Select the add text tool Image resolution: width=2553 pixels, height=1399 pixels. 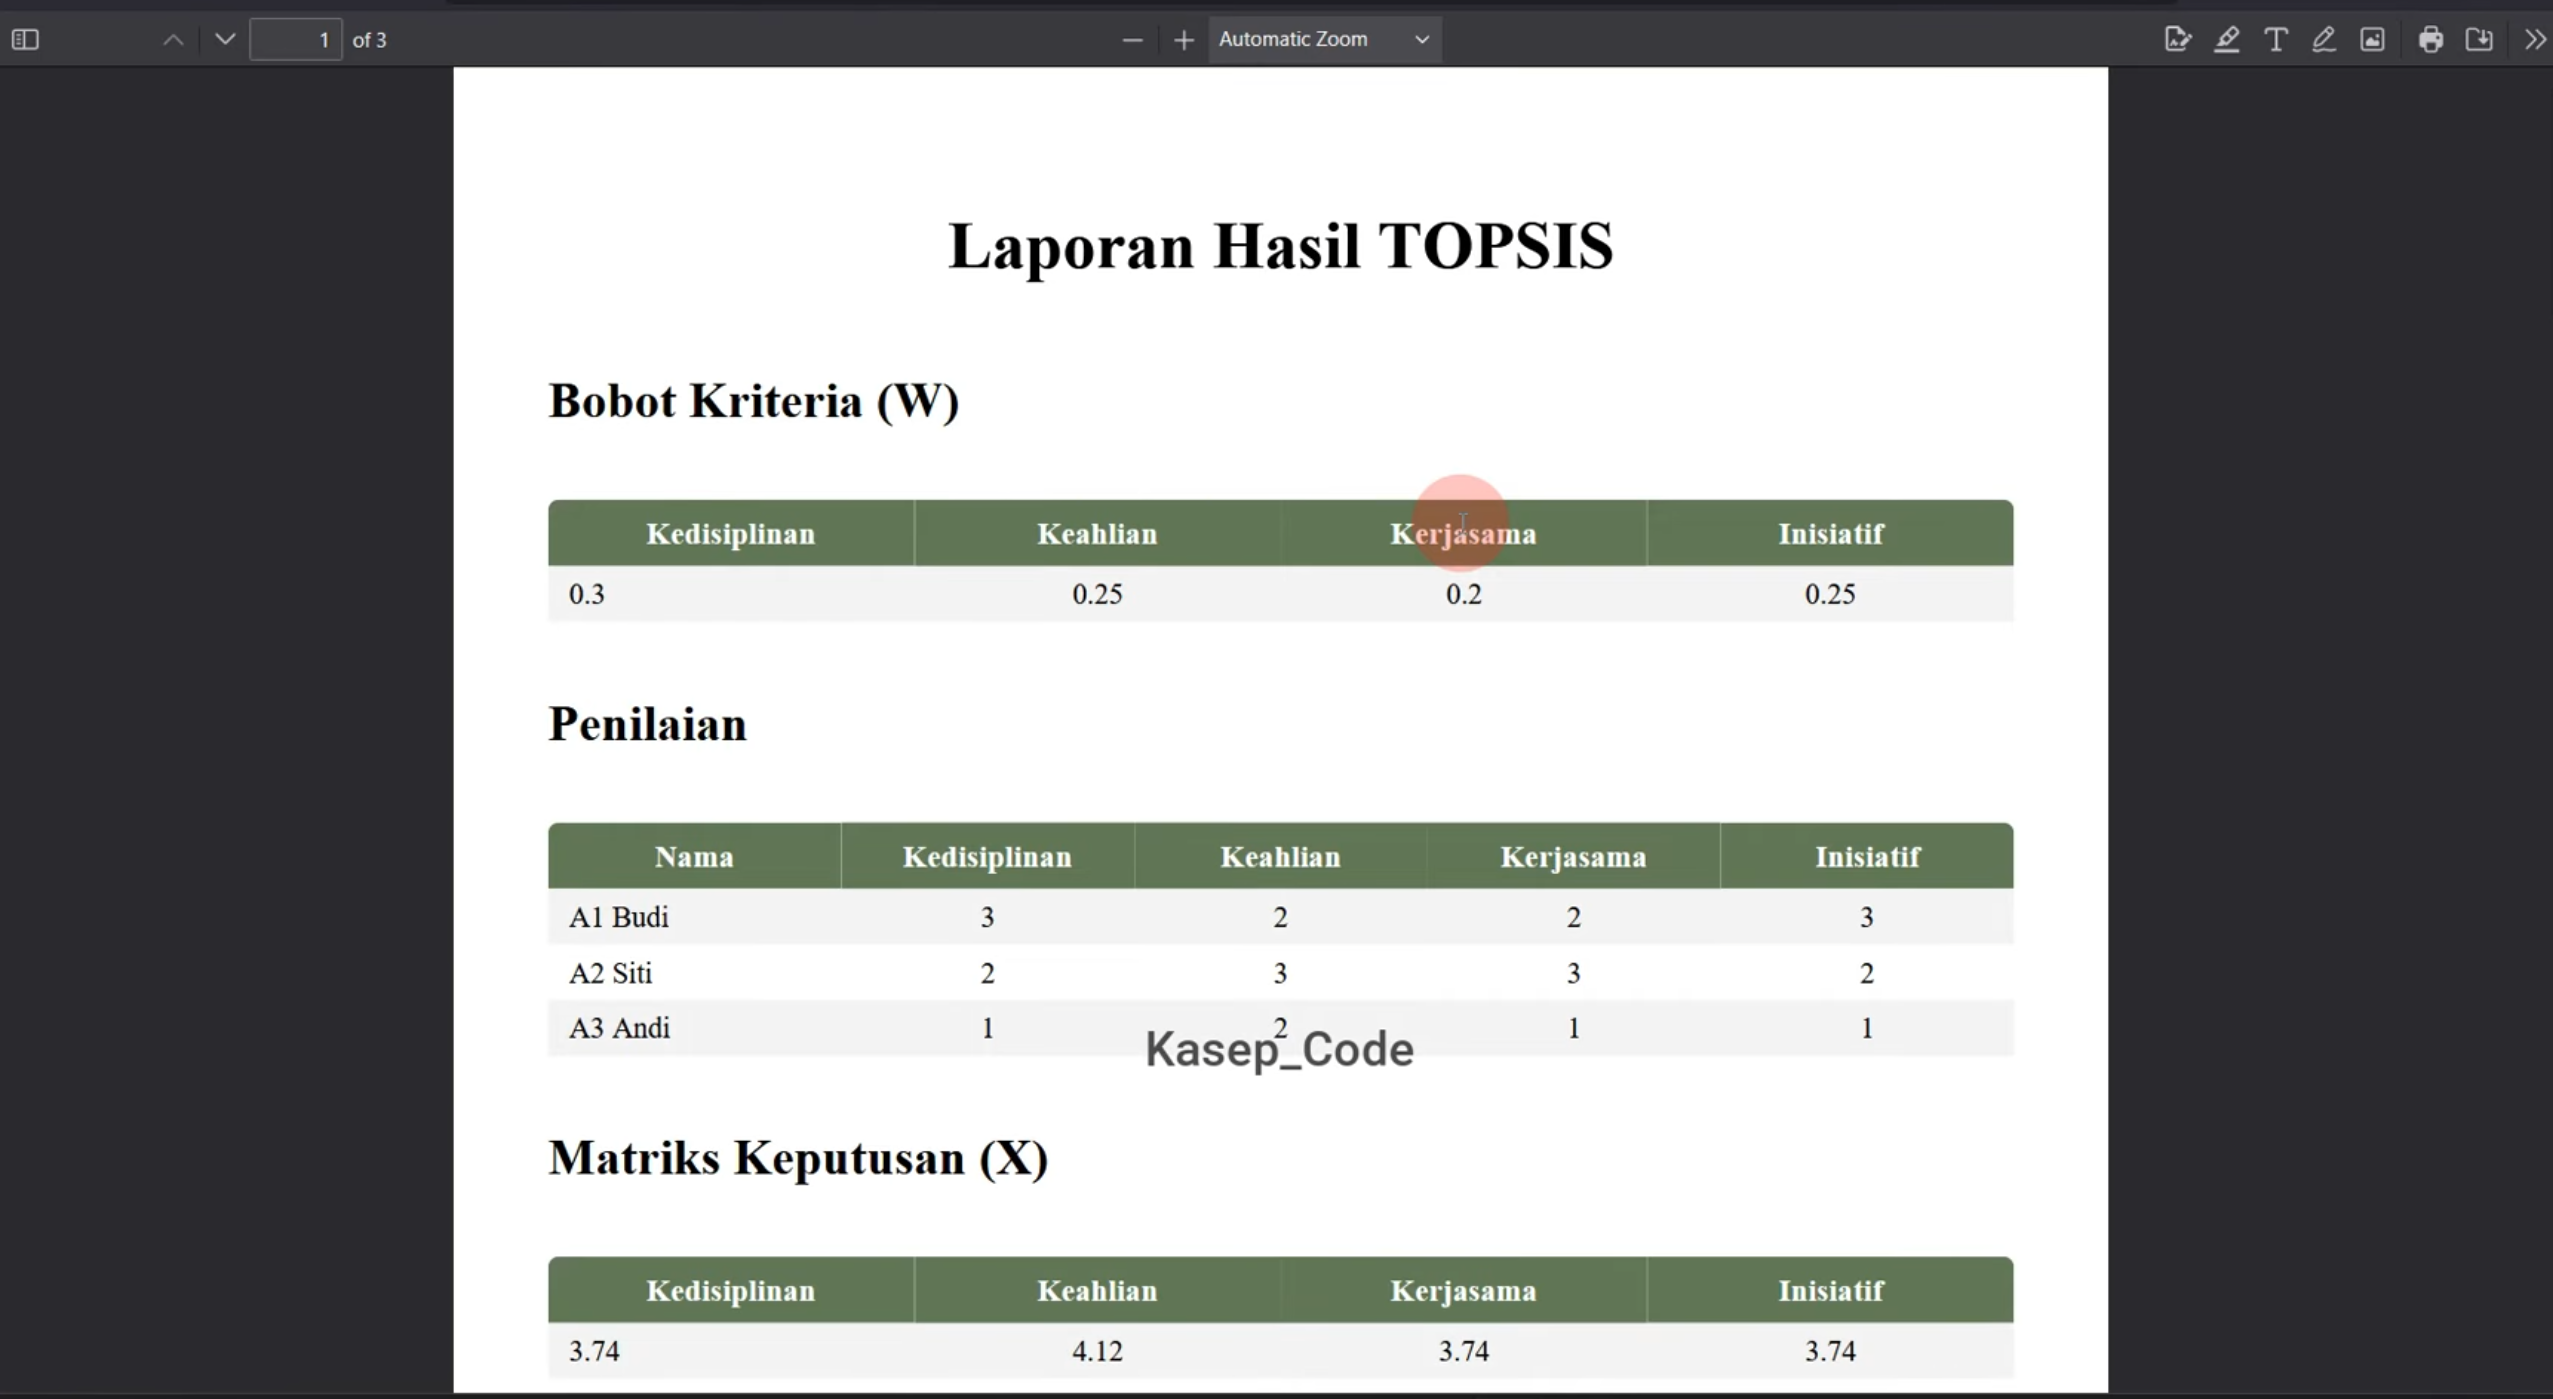coord(2276,40)
